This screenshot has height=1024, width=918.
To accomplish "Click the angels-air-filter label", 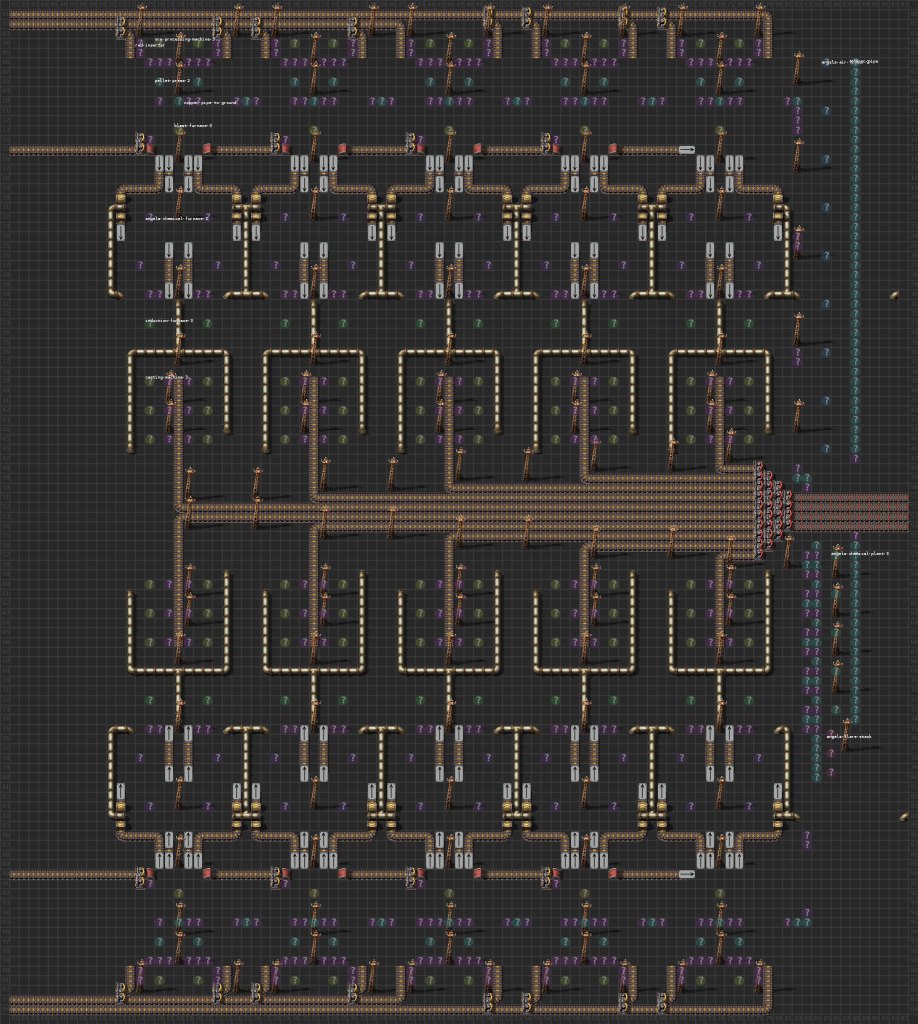I will [838, 62].
